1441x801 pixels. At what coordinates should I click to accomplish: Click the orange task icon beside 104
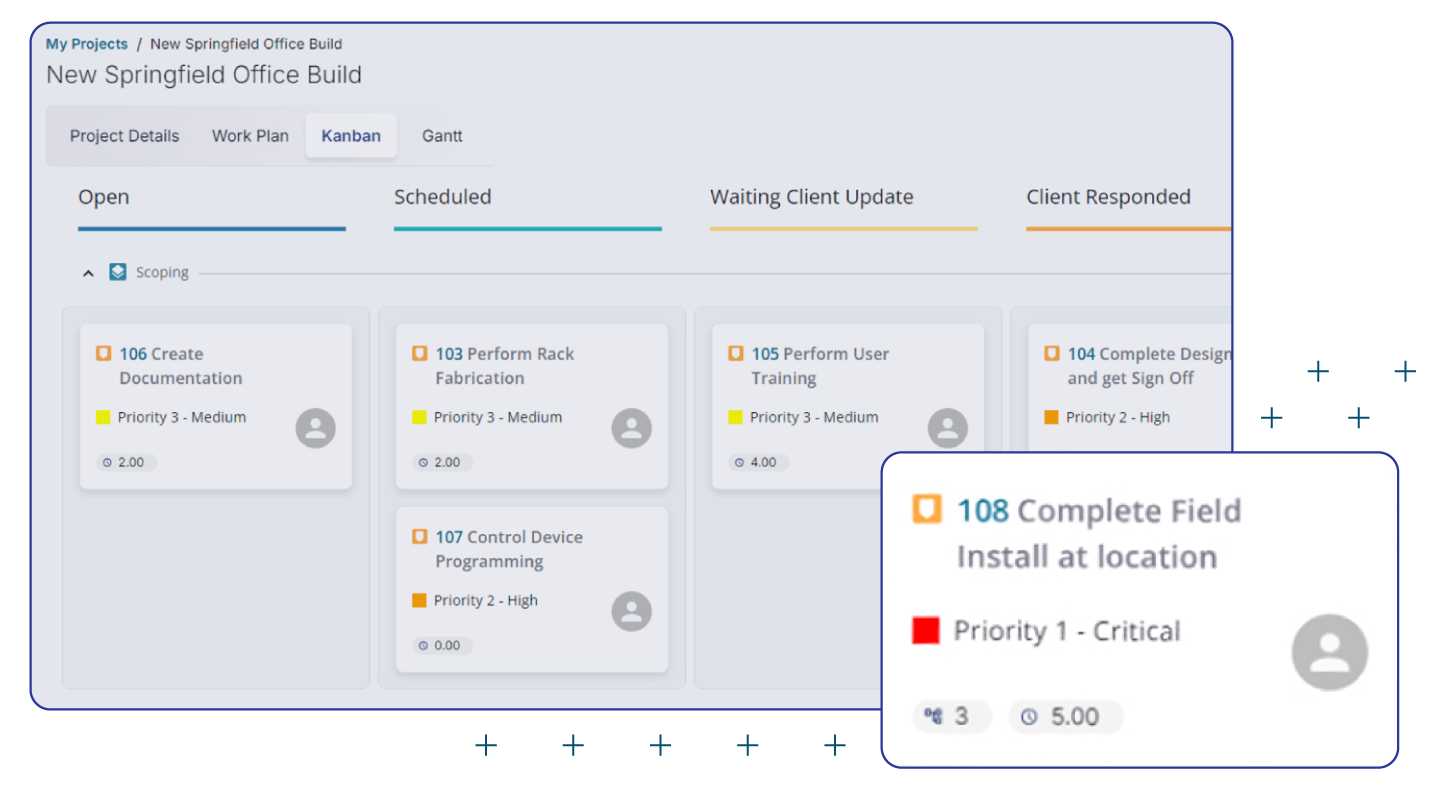click(1052, 354)
